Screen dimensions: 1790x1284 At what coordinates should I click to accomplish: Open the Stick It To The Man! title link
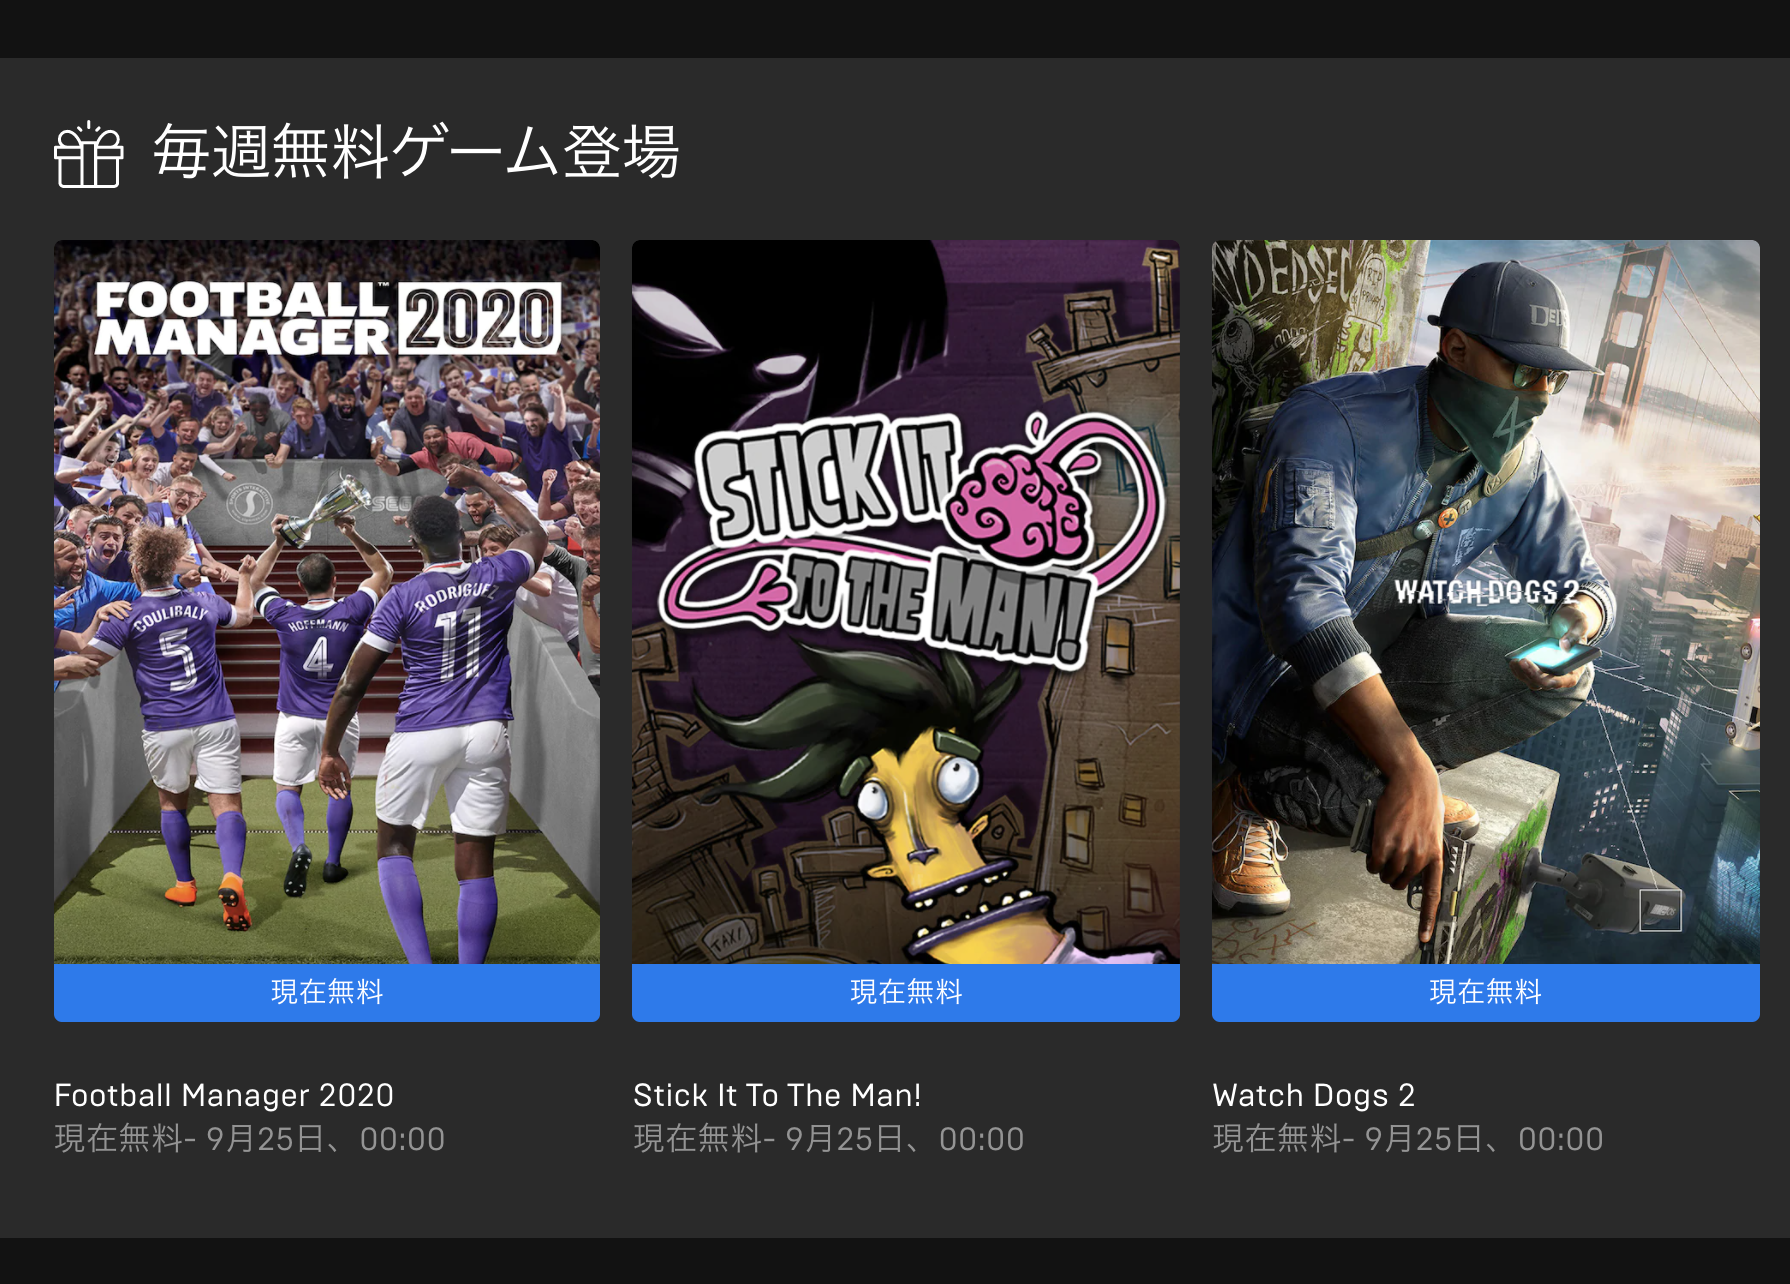click(x=777, y=1095)
